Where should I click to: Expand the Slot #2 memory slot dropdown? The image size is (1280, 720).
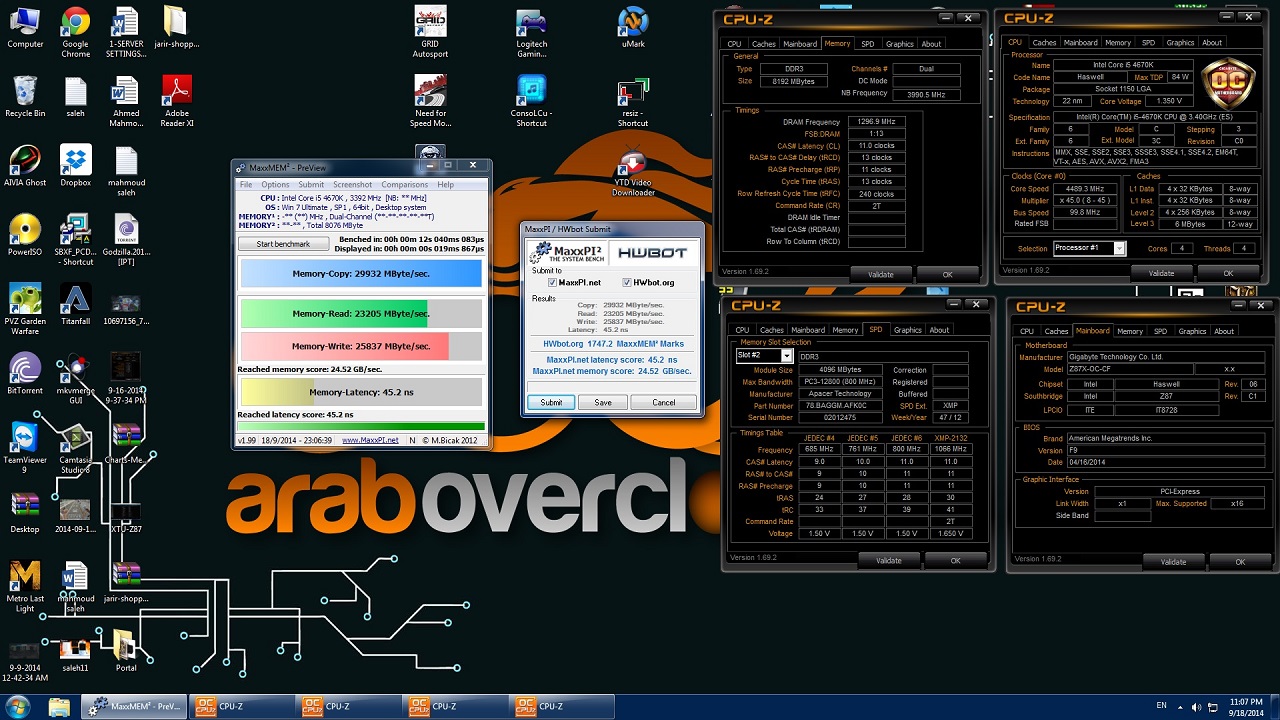[786, 356]
